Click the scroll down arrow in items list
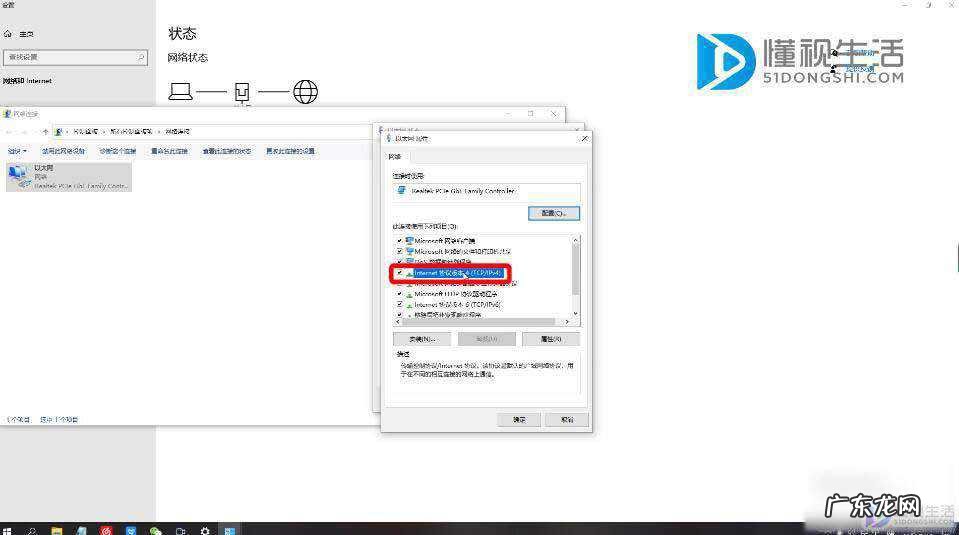Image resolution: width=959 pixels, height=535 pixels. pos(576,314)
